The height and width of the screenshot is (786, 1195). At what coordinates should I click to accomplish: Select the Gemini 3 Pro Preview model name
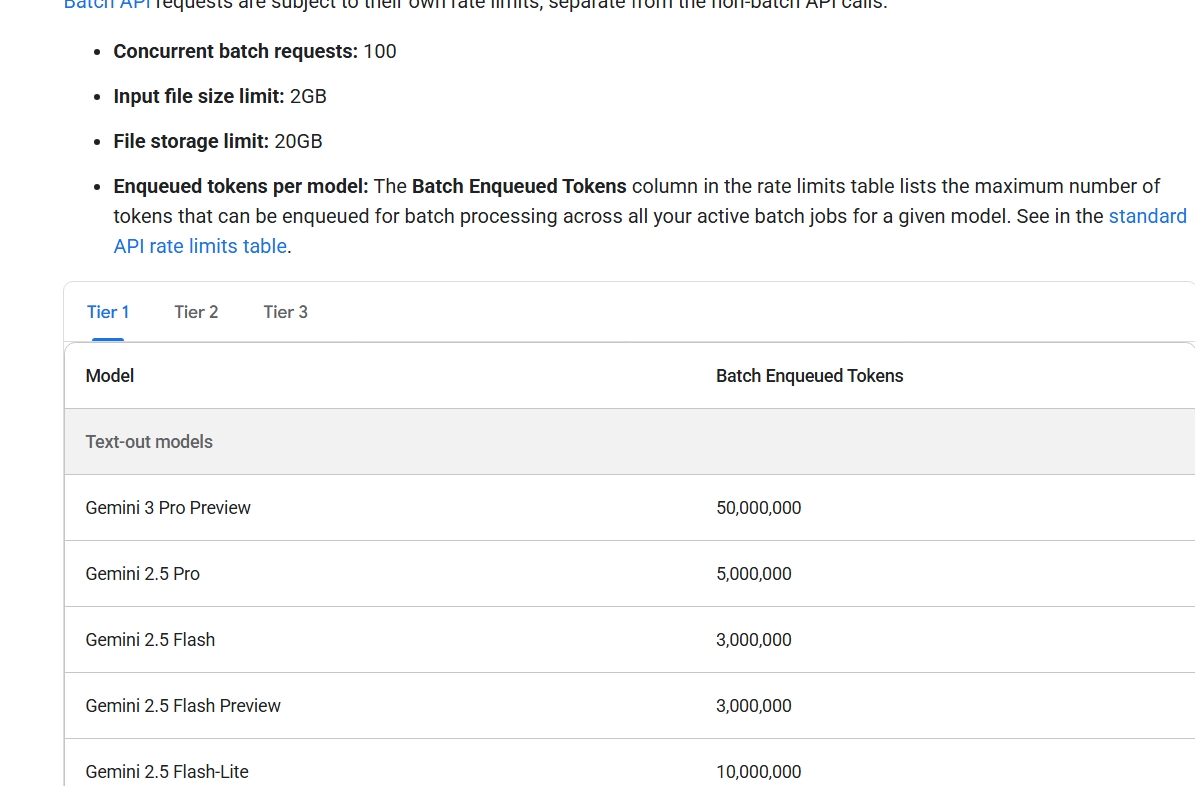(x=168, y=508)
